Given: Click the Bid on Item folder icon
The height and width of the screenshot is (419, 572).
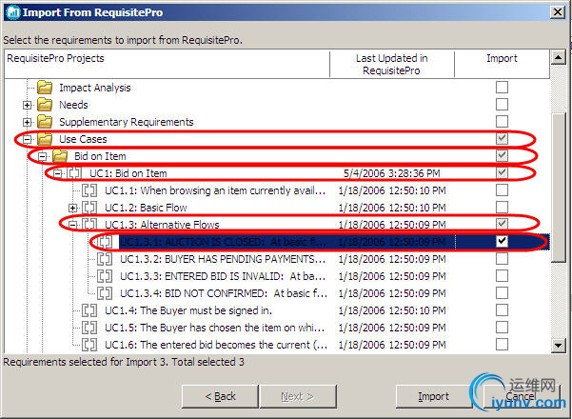Looking at the screenshot, I should point(60,156).
